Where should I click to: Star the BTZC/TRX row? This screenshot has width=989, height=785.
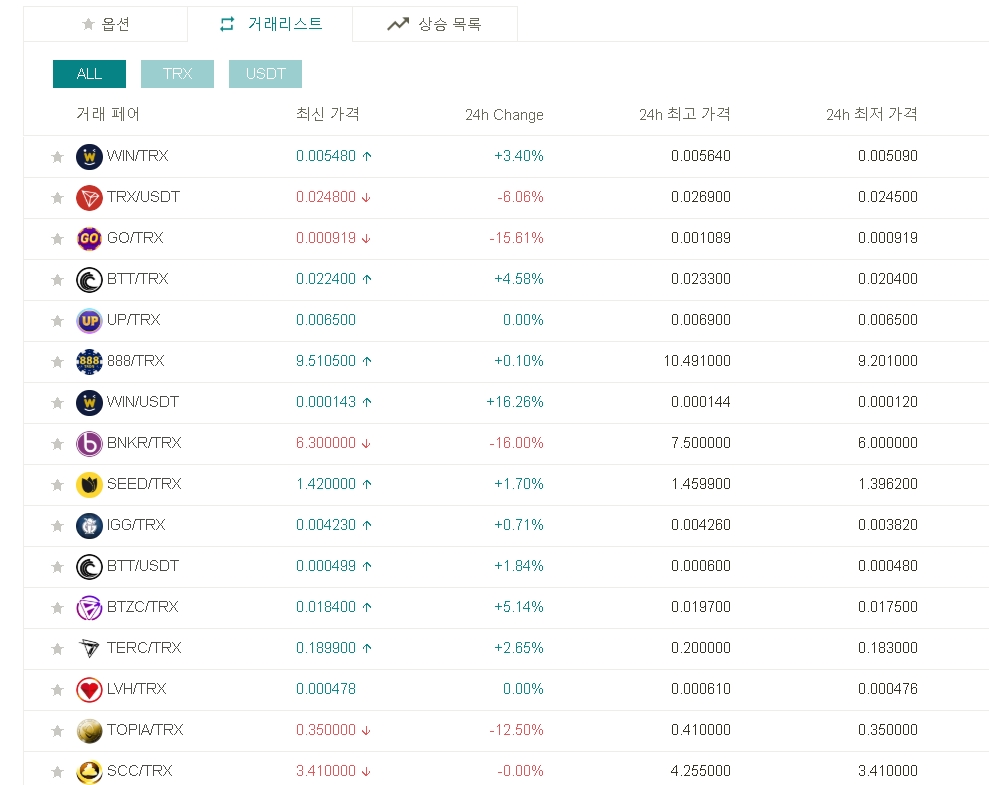tap(57, 607)
